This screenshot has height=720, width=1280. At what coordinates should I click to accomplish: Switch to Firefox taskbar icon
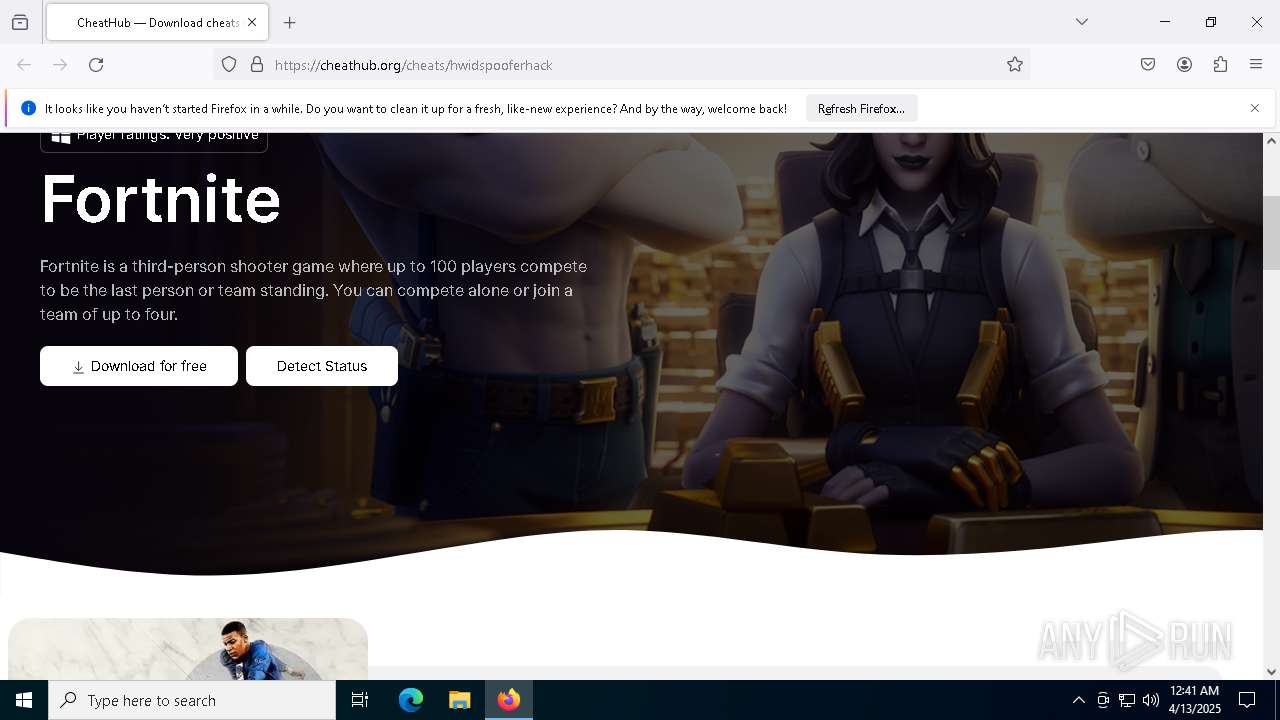509,700
